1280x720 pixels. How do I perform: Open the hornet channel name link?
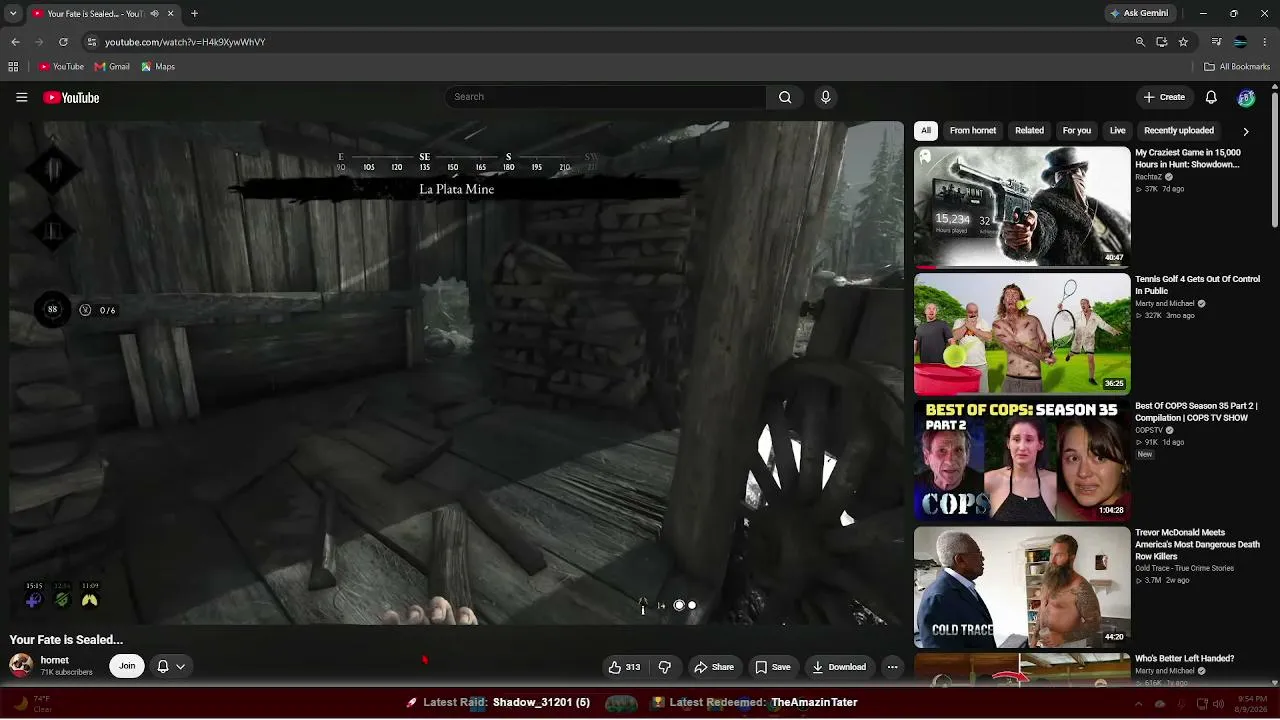[55, 660]
